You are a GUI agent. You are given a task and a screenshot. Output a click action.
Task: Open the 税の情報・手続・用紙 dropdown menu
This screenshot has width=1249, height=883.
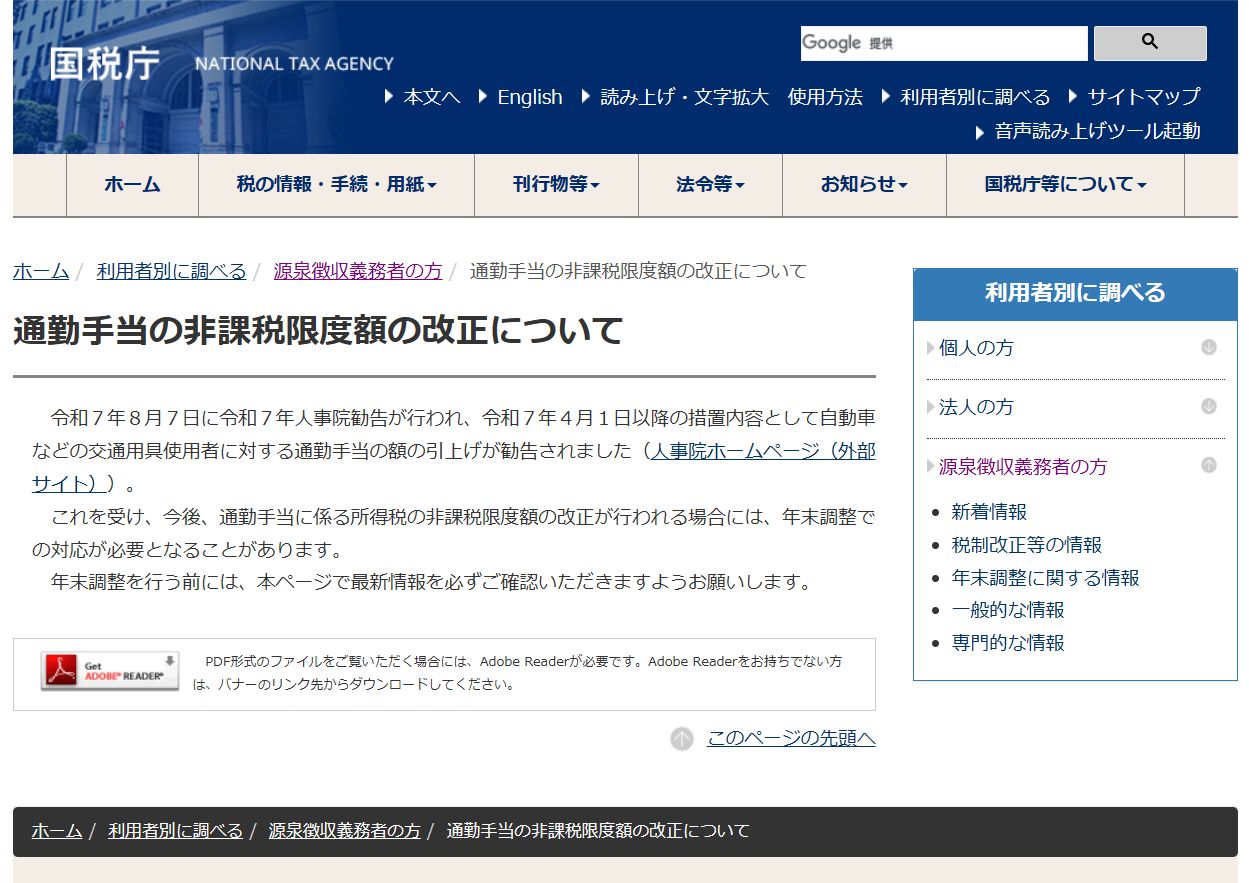(x=336, y=185)
